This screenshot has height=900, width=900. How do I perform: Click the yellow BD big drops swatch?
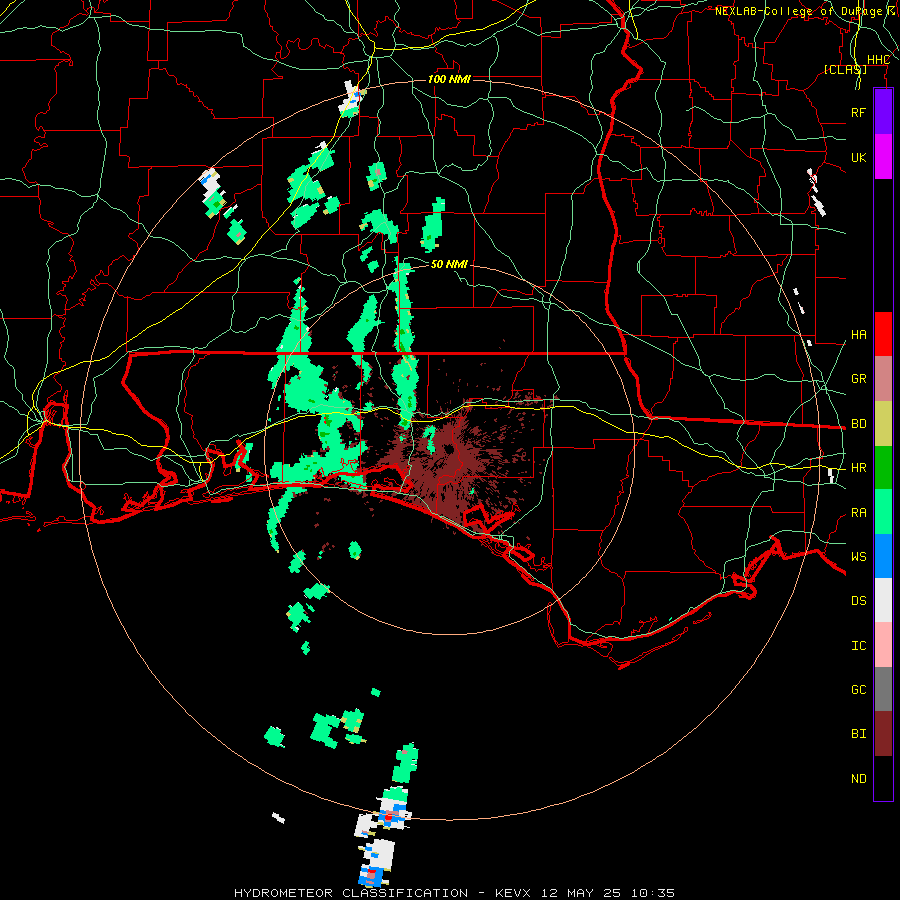(883, 423)
